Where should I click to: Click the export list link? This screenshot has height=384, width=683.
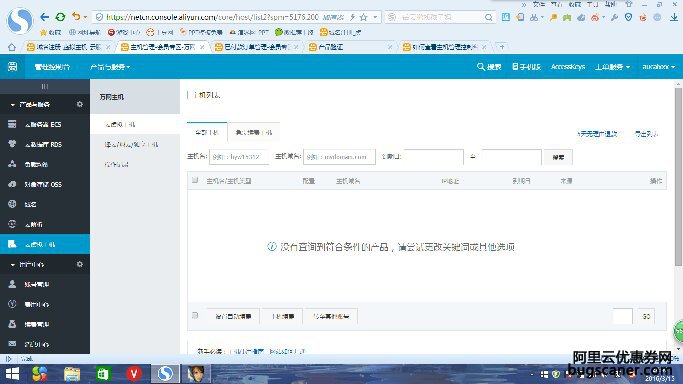(x=646, y=134)
